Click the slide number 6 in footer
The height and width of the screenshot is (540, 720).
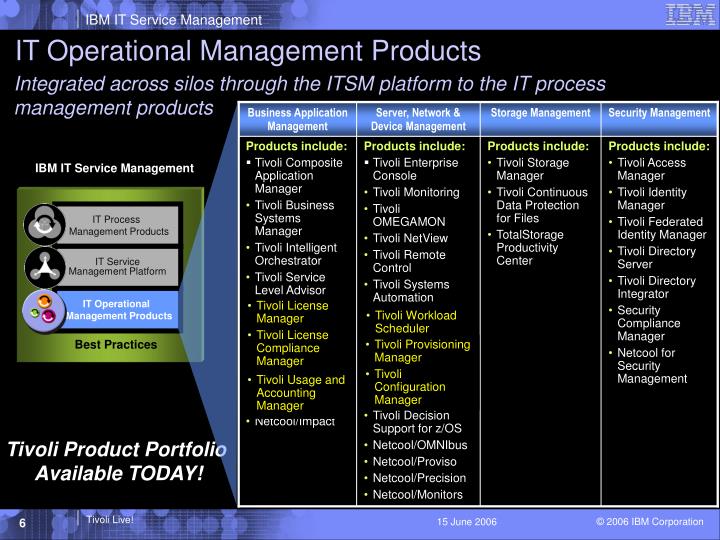tap(22, 523)
